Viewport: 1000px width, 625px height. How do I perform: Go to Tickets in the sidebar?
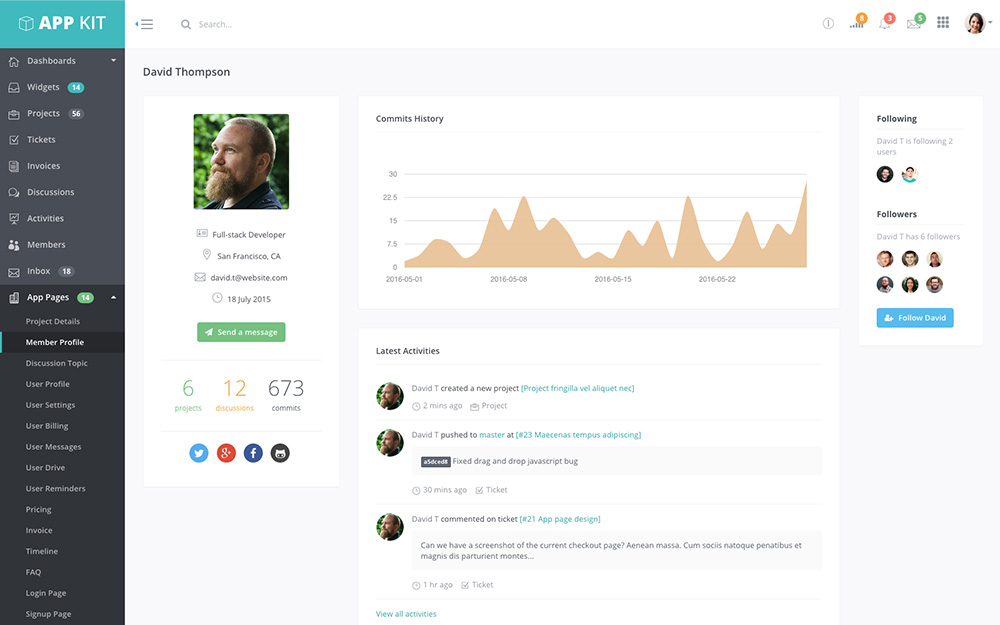tap(41, 140)
